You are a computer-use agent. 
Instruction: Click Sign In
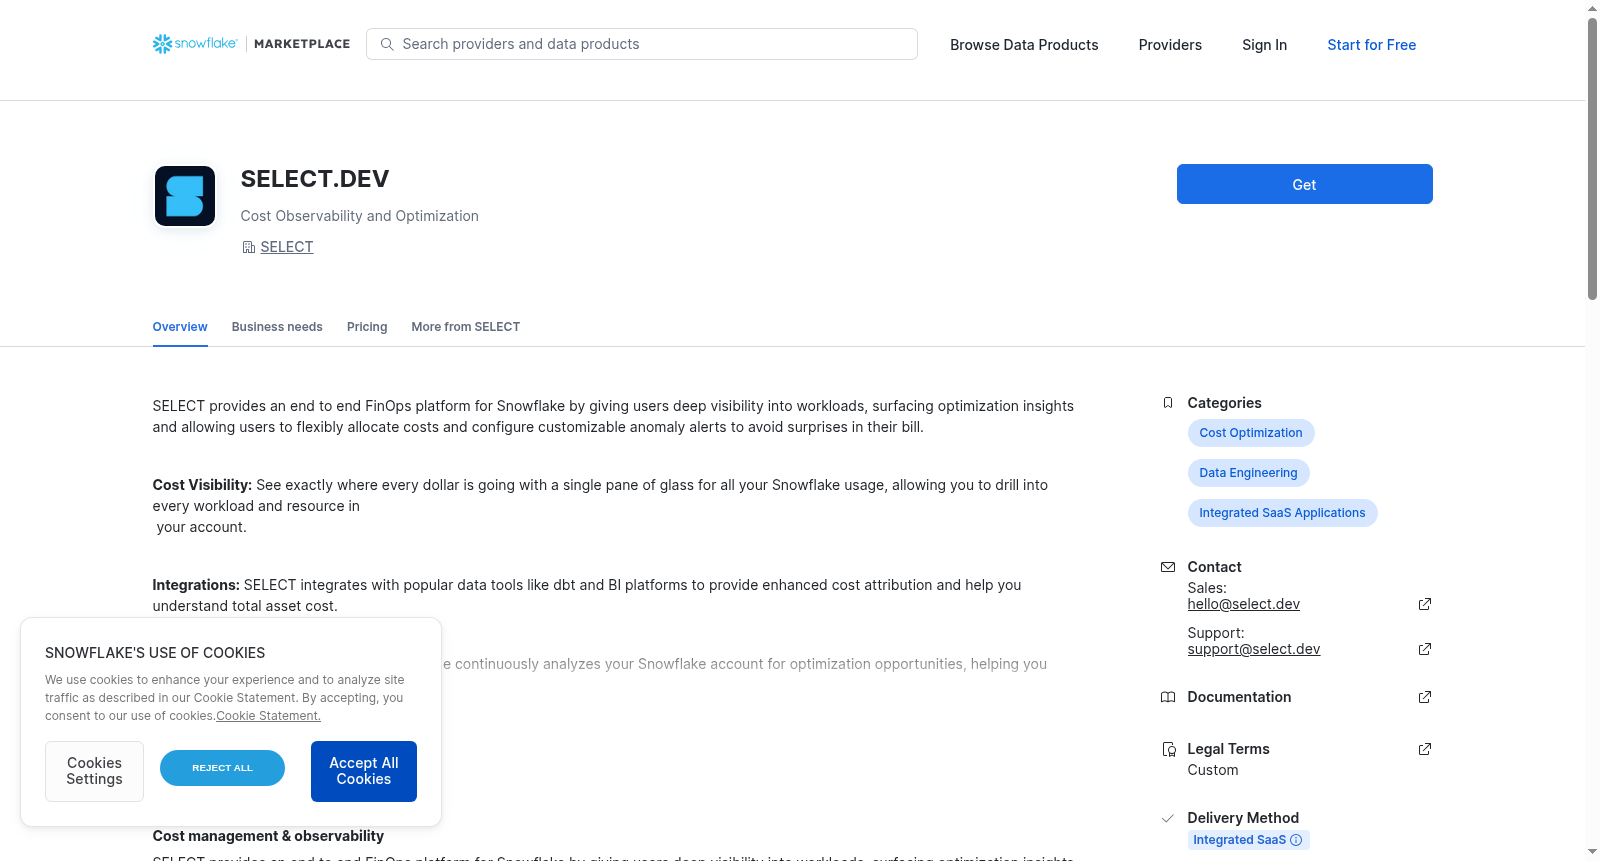1264,45
